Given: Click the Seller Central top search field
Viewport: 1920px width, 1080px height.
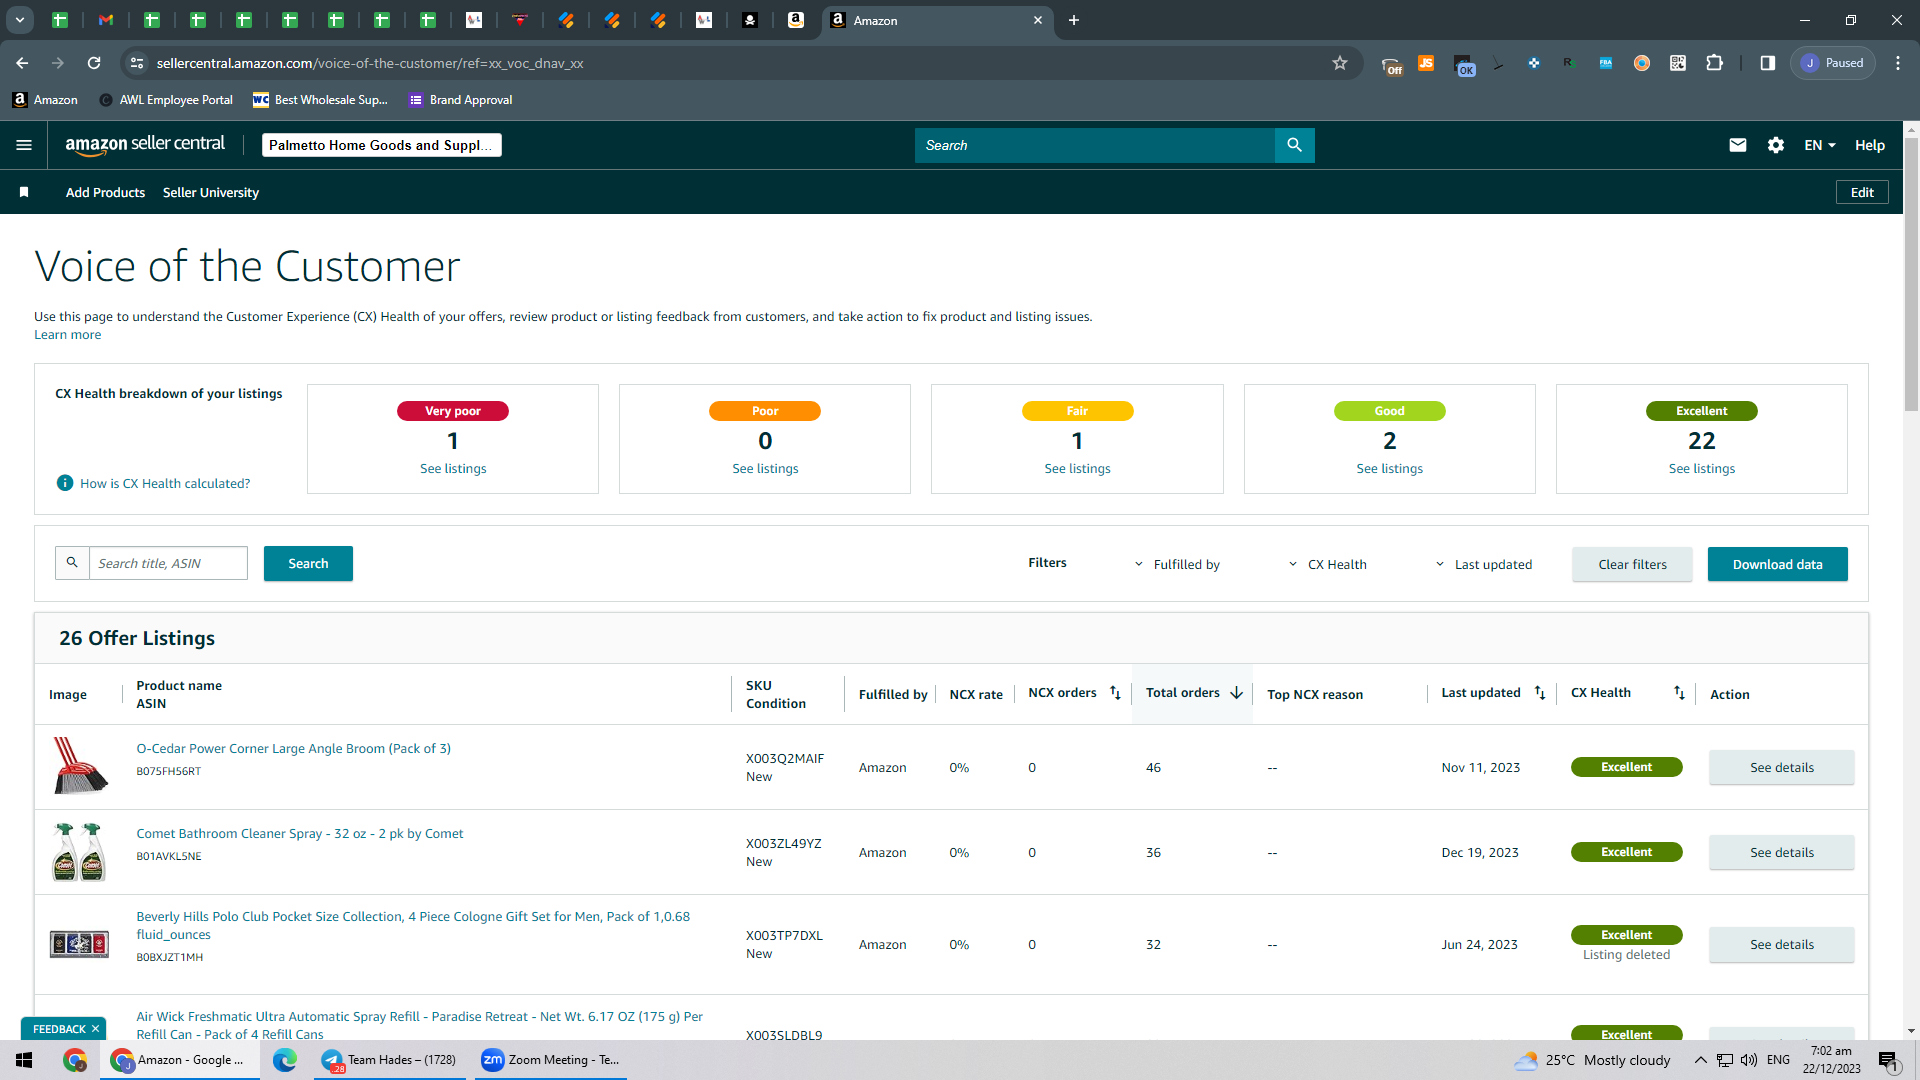Looking at the screenshot, I should (x=1095, y=145).
